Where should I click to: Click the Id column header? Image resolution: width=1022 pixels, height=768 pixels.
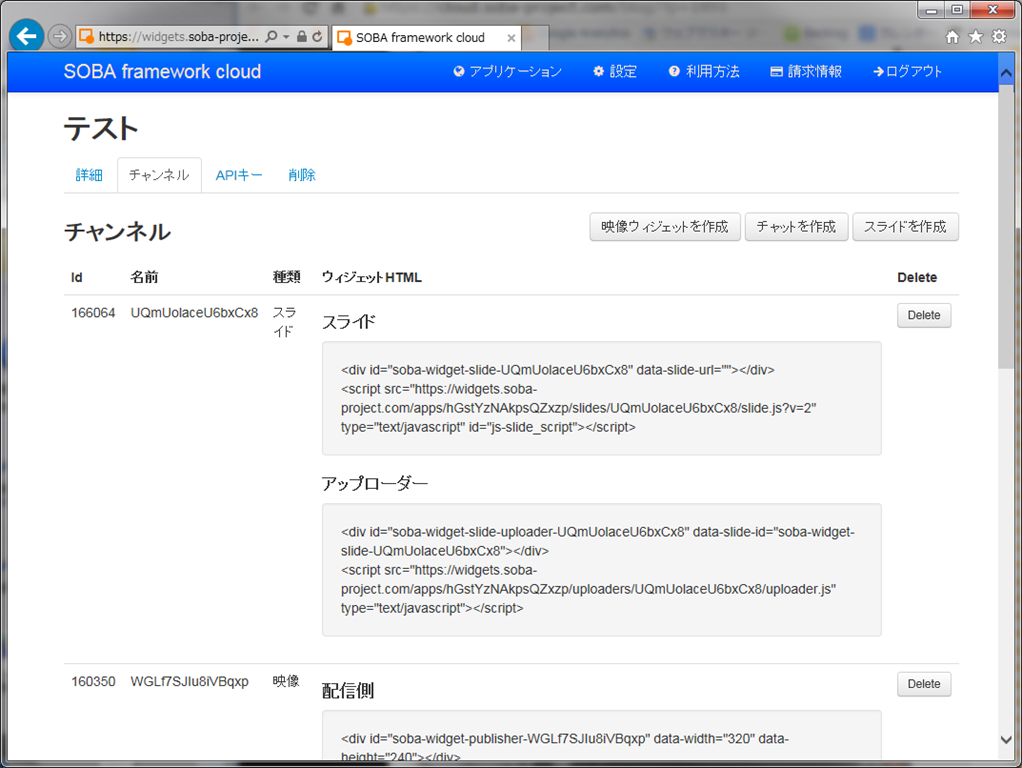click(x=77, y=278)
